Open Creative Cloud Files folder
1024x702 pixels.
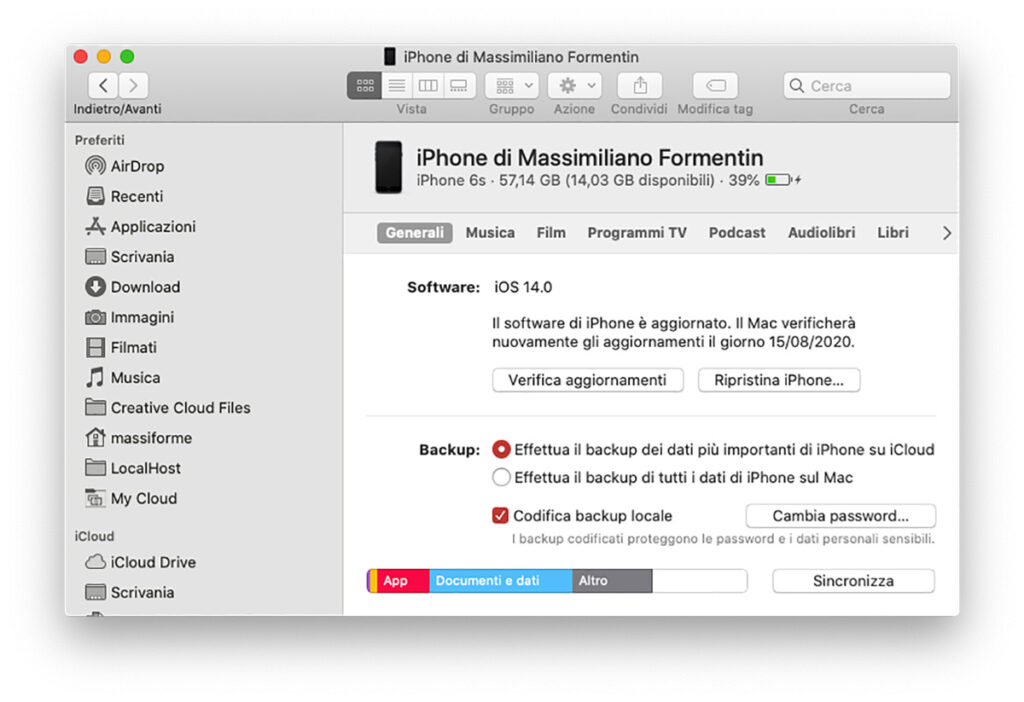tap(168, 407)
